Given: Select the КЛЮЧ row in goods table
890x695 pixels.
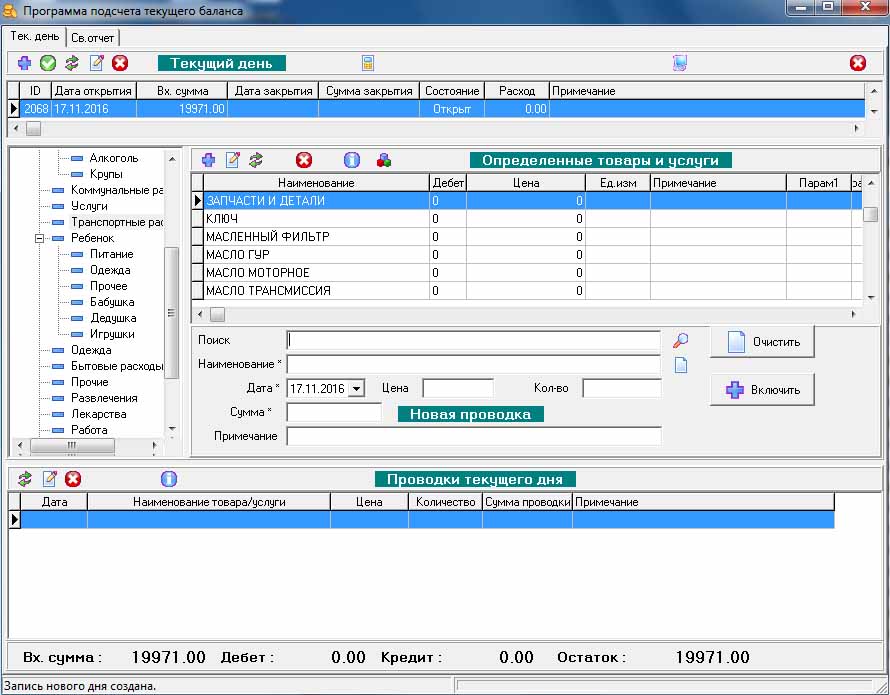Looking at the screenshot, I should click(x=527, y=219).
